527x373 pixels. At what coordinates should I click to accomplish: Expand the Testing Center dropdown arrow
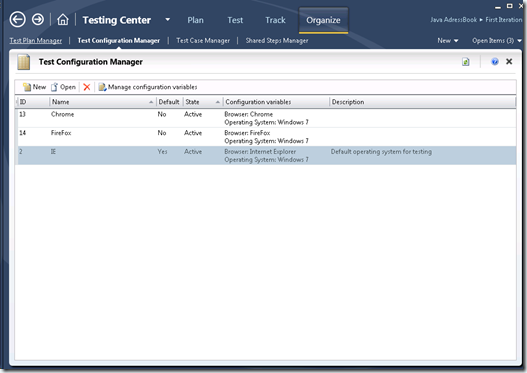(x=167, y=19)
